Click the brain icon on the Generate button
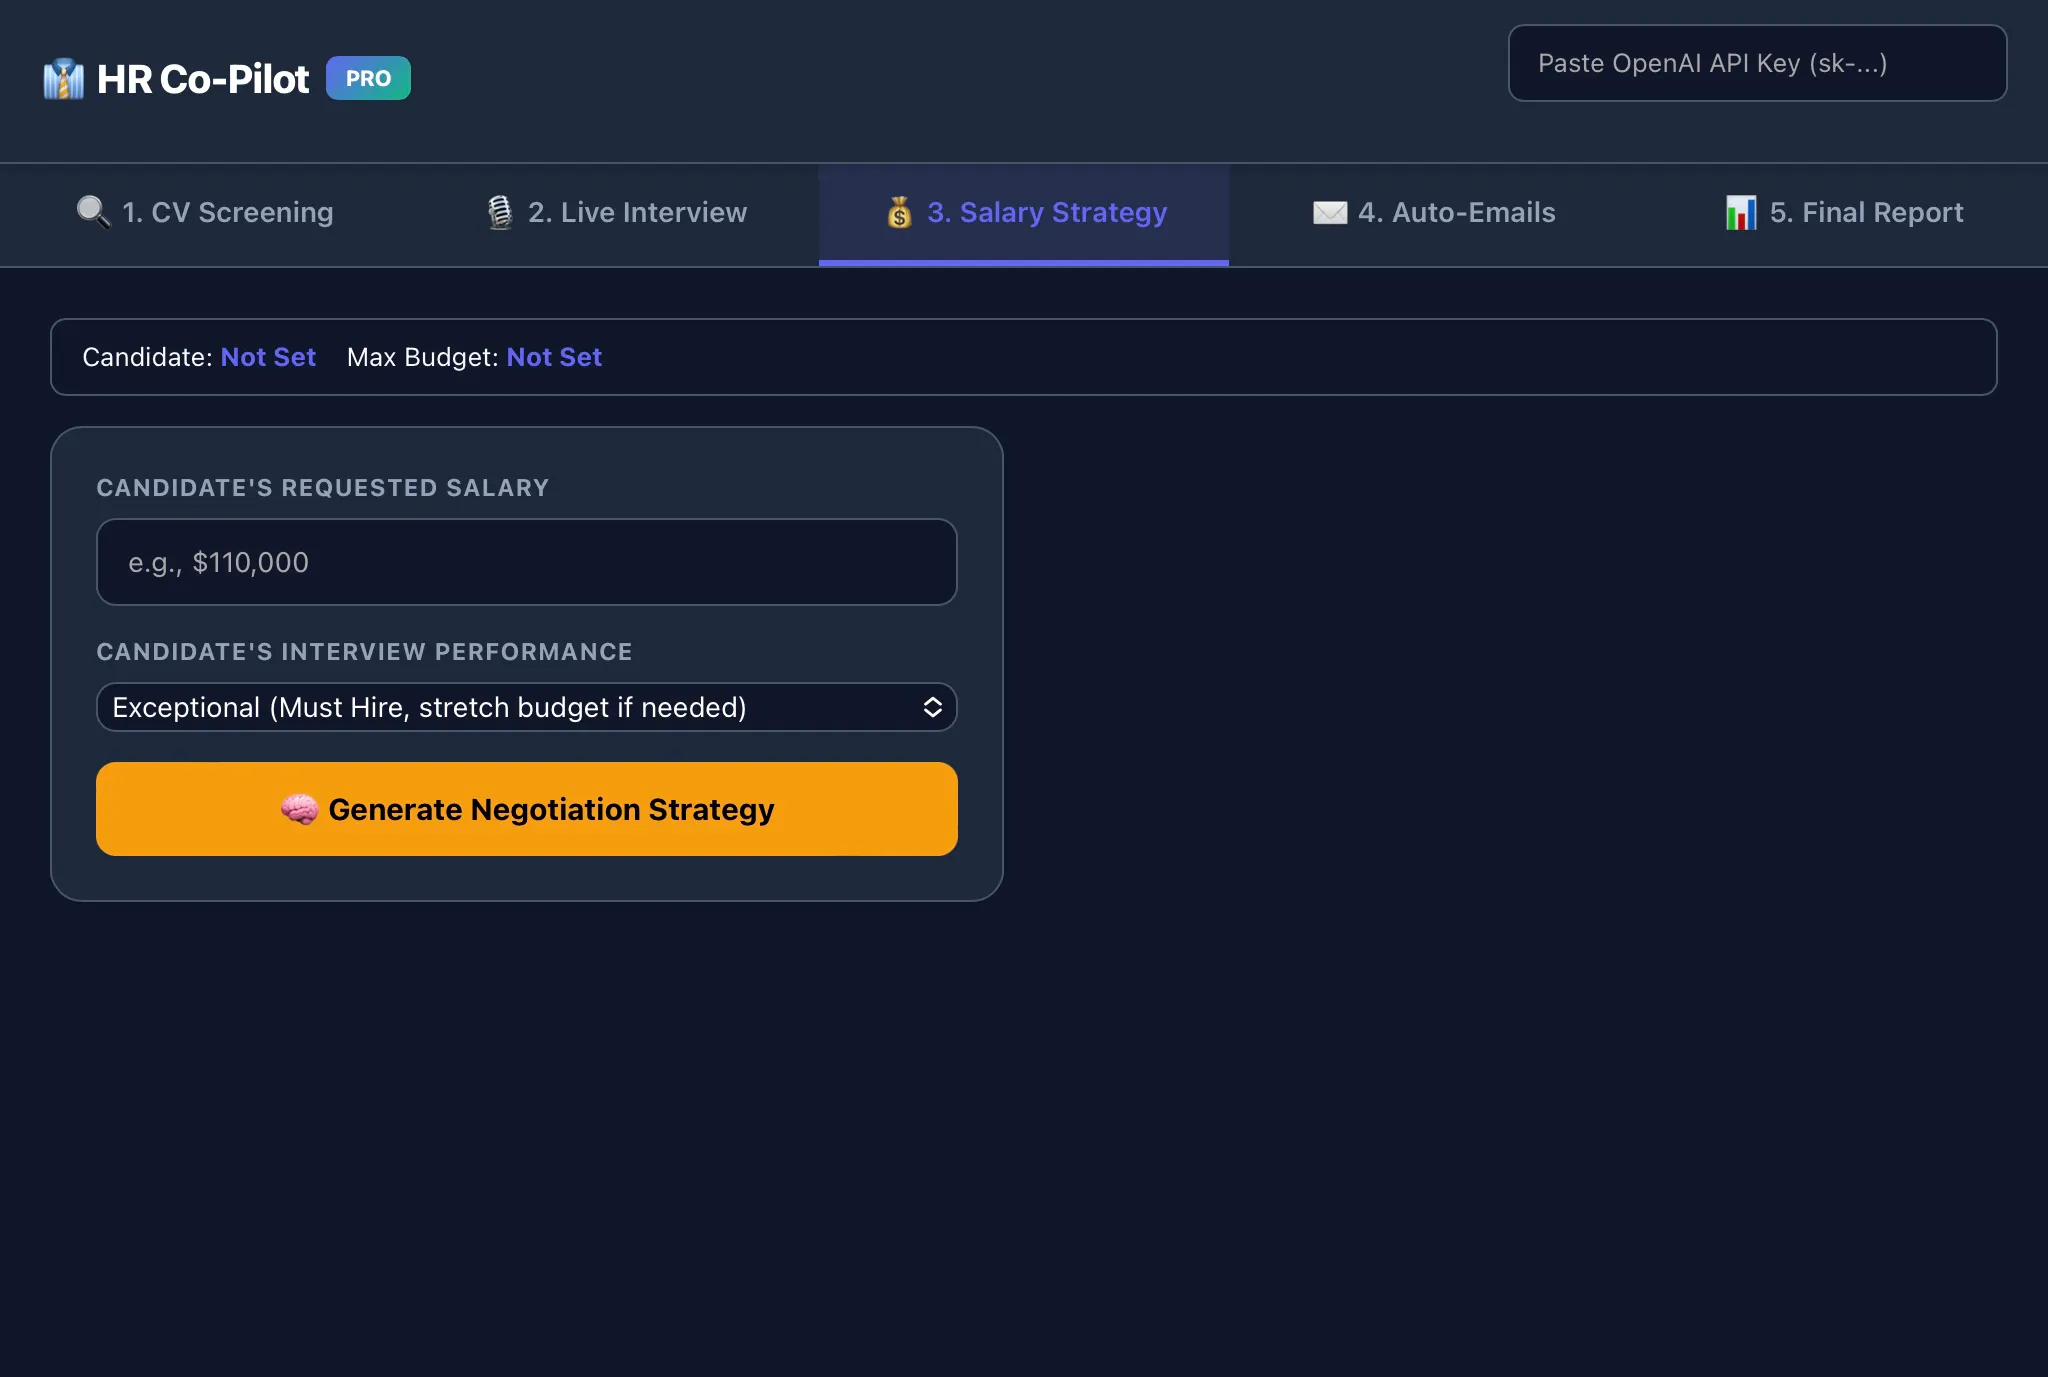Viewport: 2048px width, 1377px height. click(x=299, y=809)
